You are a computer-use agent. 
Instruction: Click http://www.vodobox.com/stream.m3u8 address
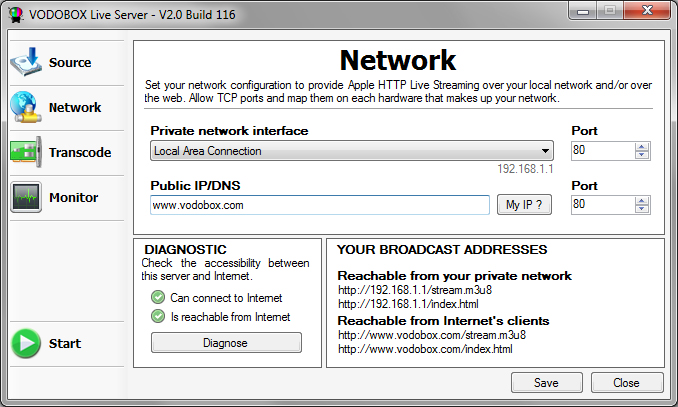point(432,335)
